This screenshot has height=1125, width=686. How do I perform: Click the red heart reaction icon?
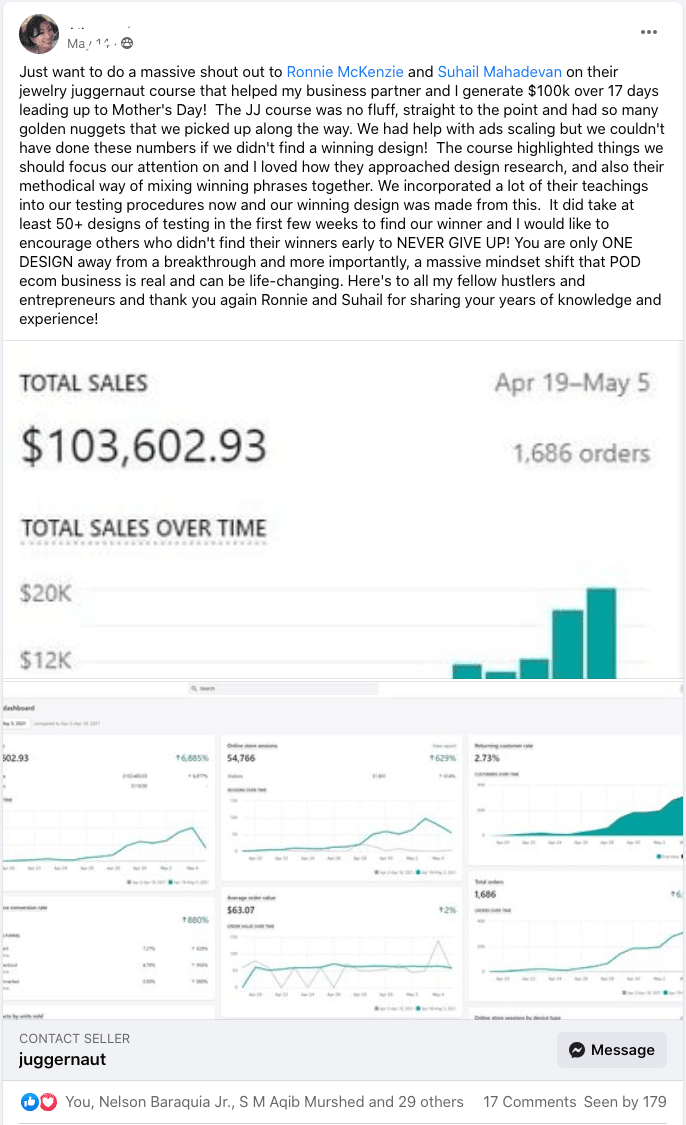click(46, 1102)
